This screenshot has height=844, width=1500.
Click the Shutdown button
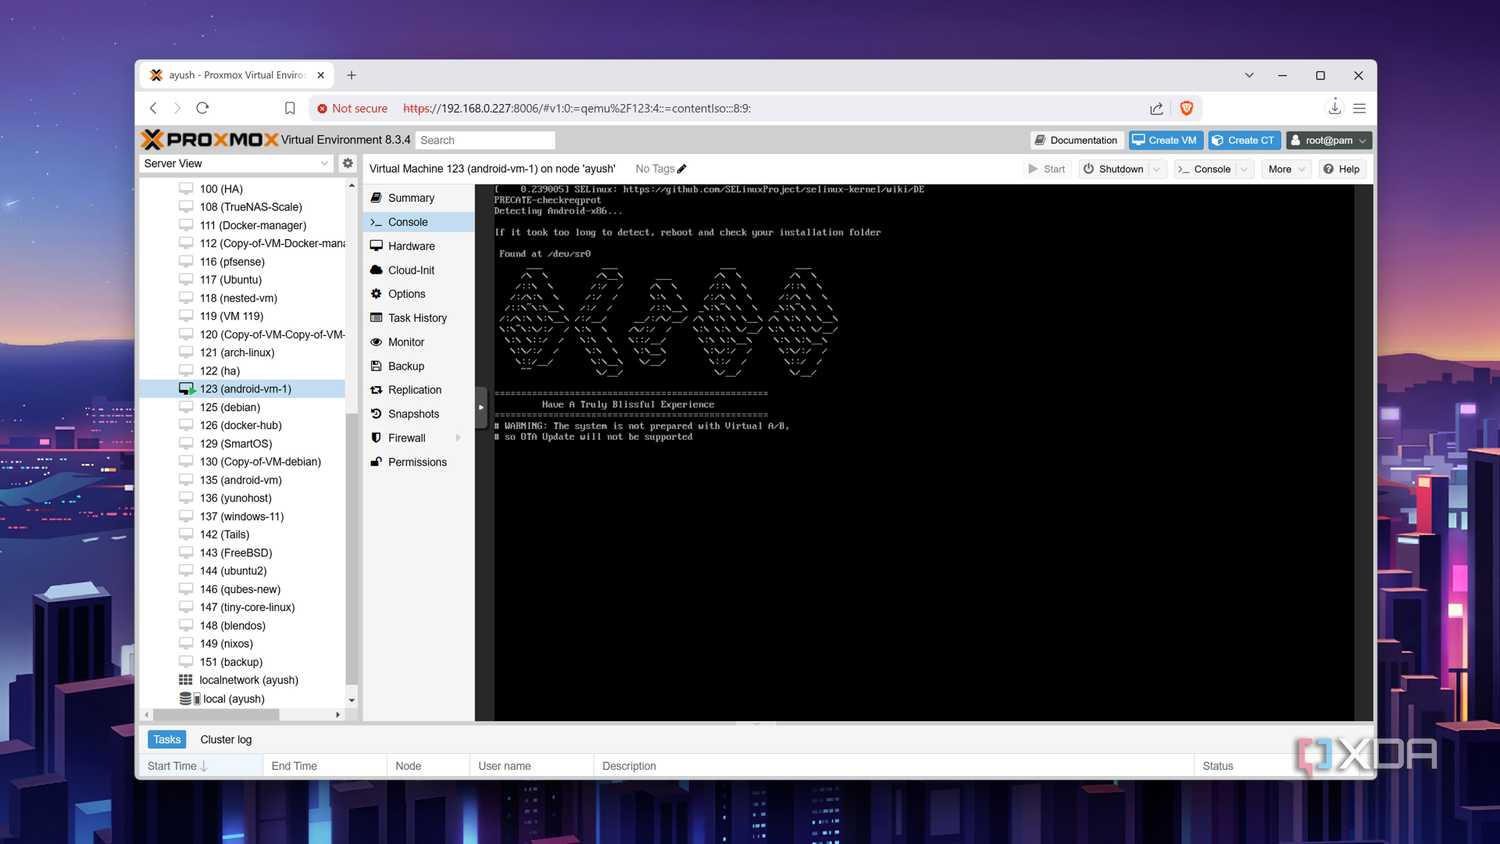tap(1113, 169)
